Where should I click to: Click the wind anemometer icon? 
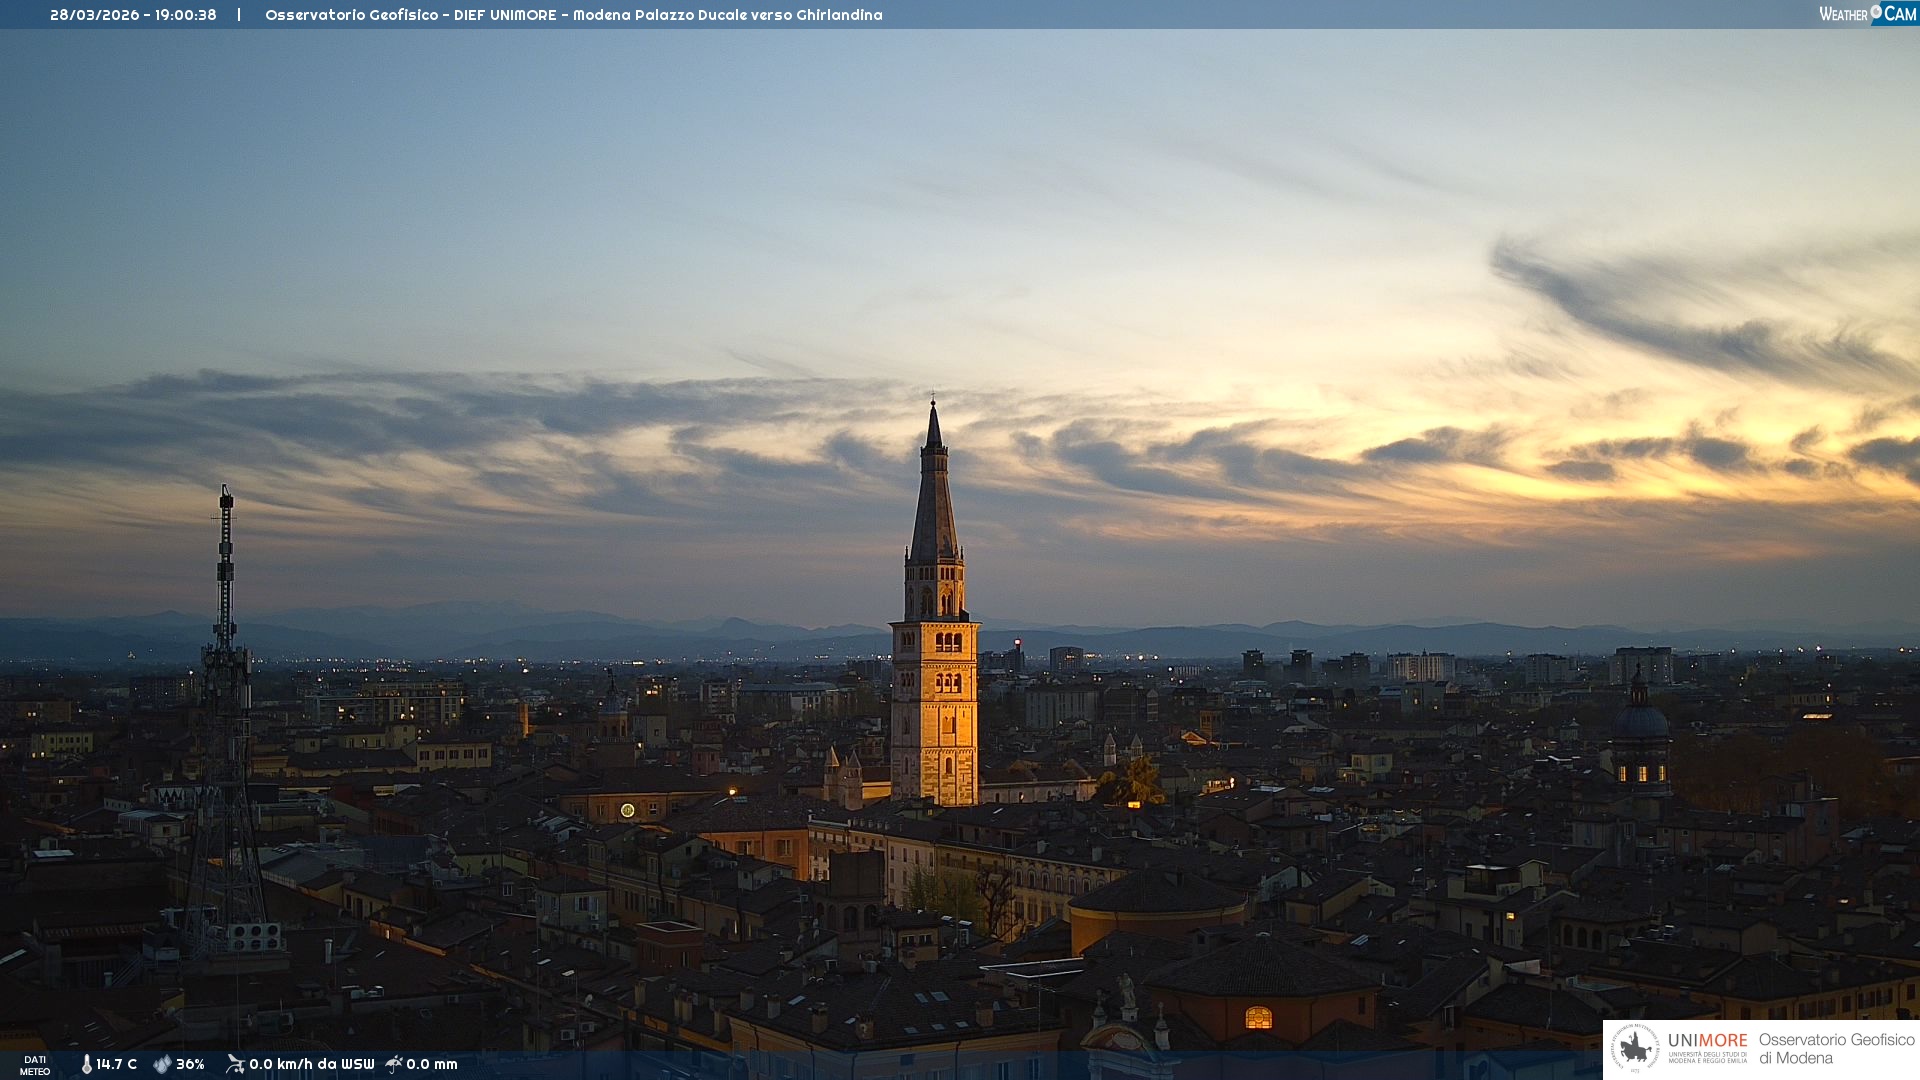(x=235, y=1064)
